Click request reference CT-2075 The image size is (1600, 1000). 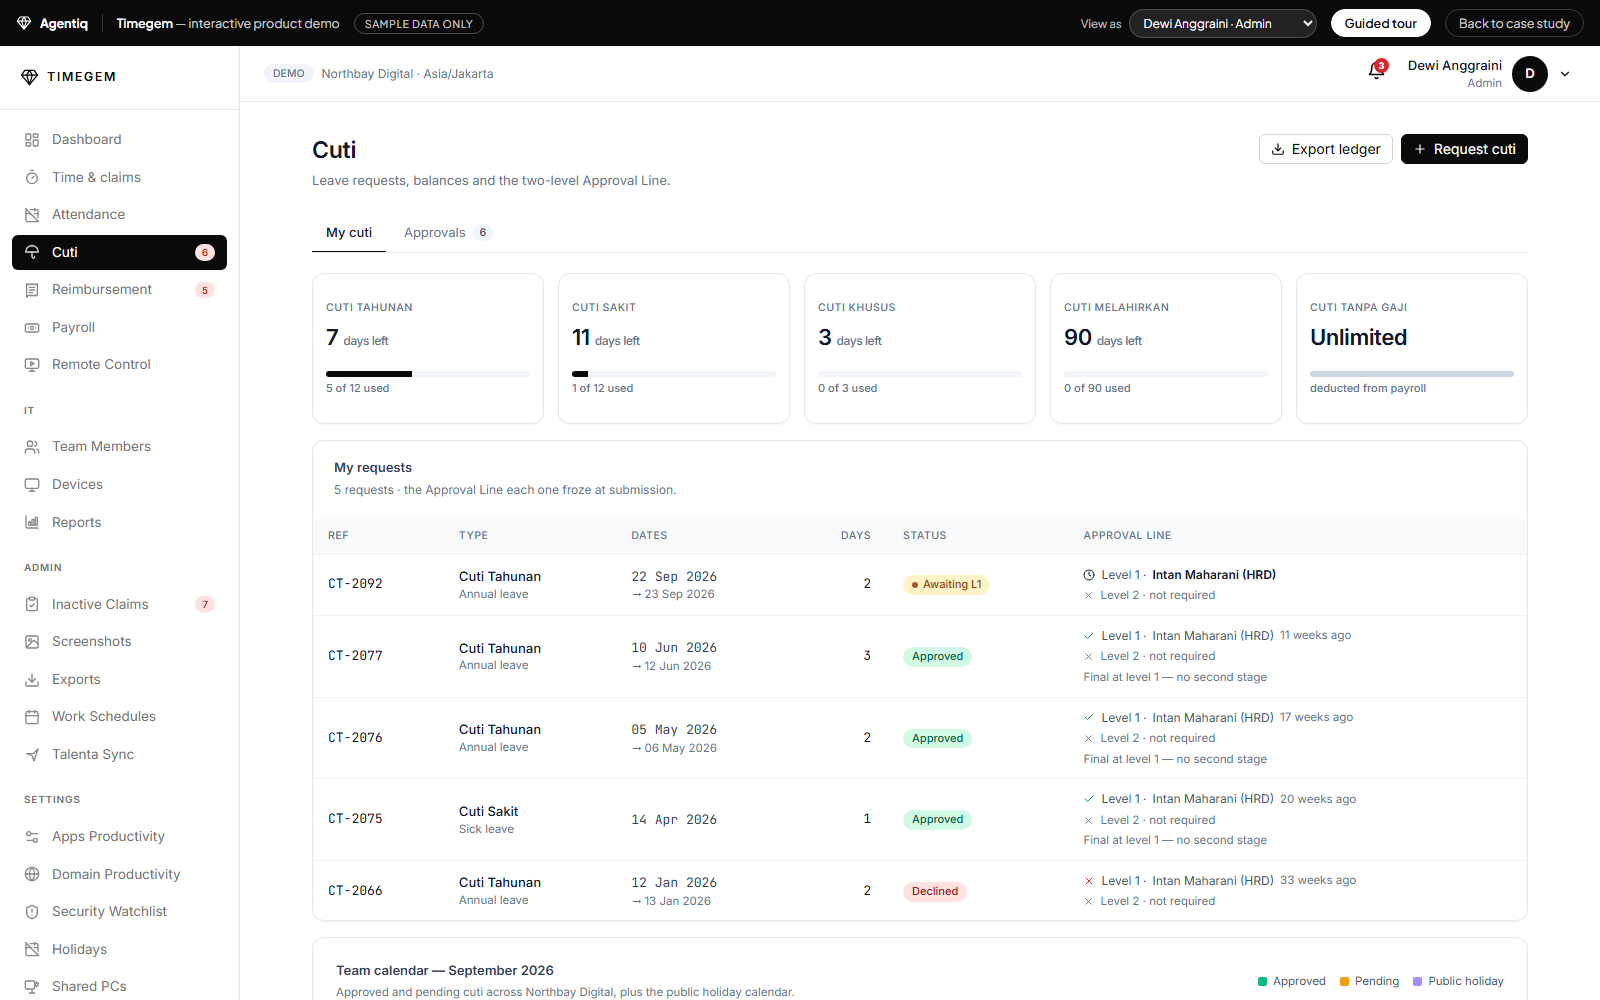(355, 819)
